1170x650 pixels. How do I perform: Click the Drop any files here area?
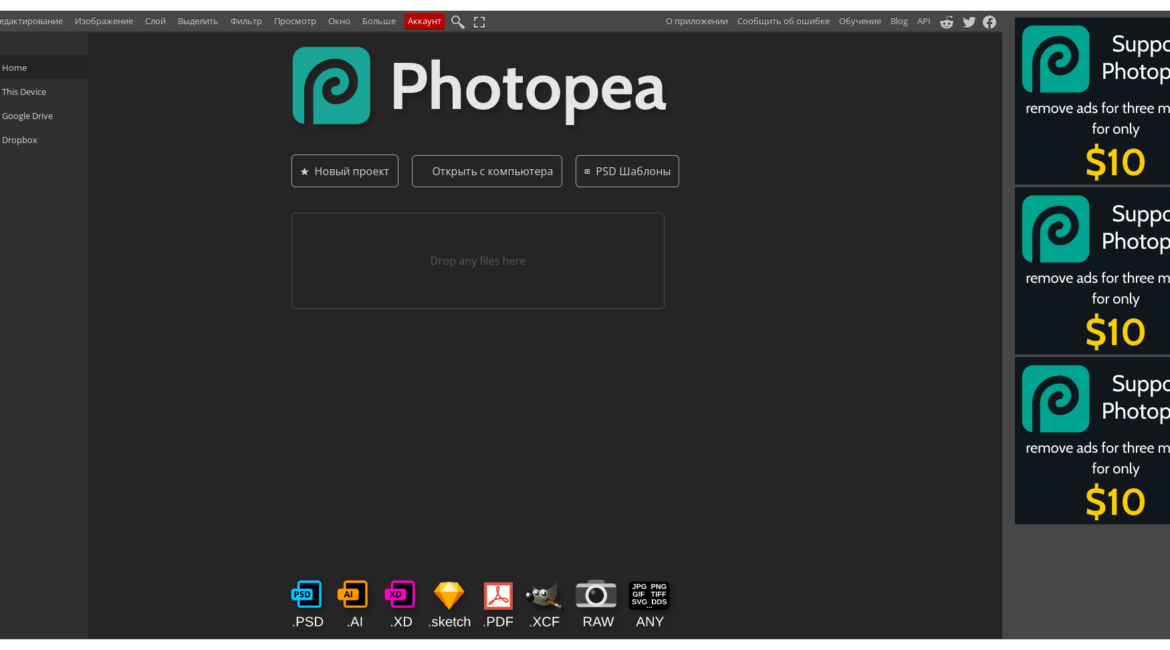pos(478,260)
